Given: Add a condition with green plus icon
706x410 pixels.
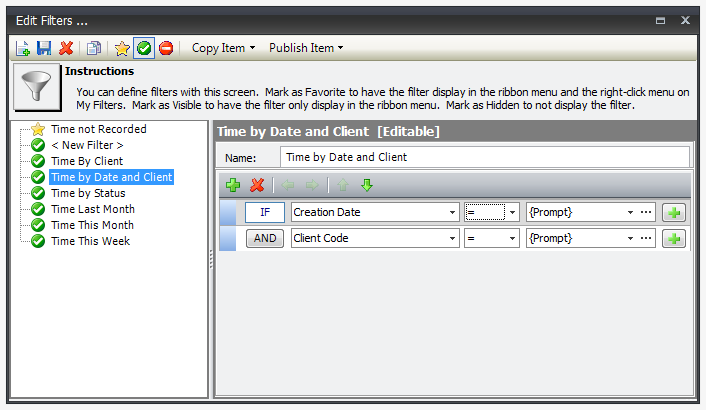Looking at the screenshot, I should 233,185.
